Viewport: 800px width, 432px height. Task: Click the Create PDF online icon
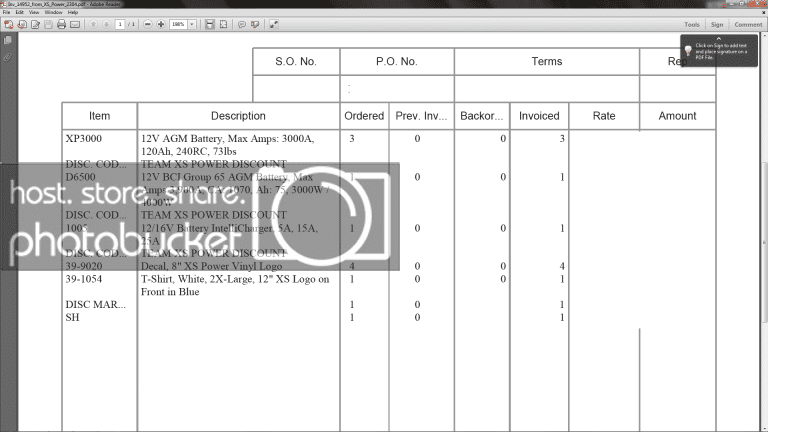(9, 24)
